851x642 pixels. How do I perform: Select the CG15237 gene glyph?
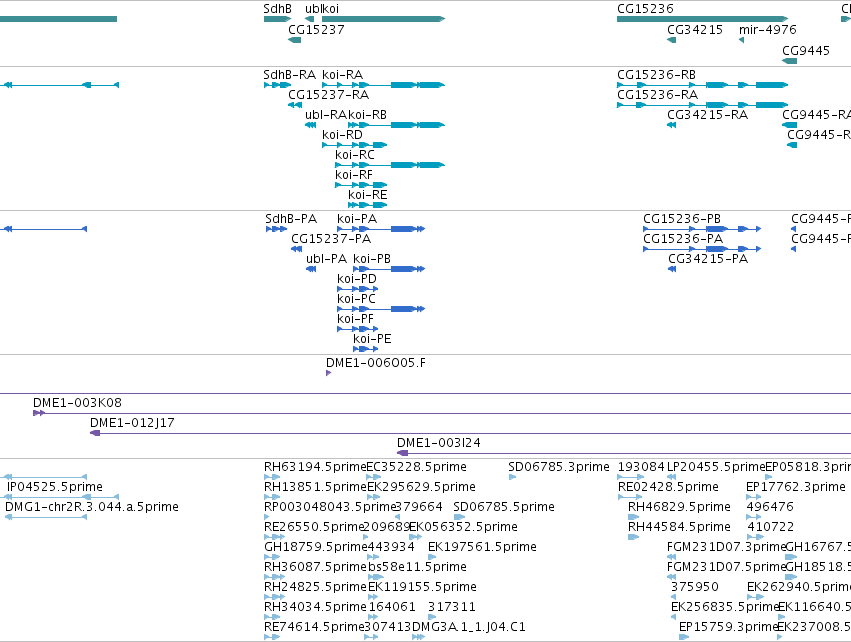pyautogui.click(x=294, y=40)
